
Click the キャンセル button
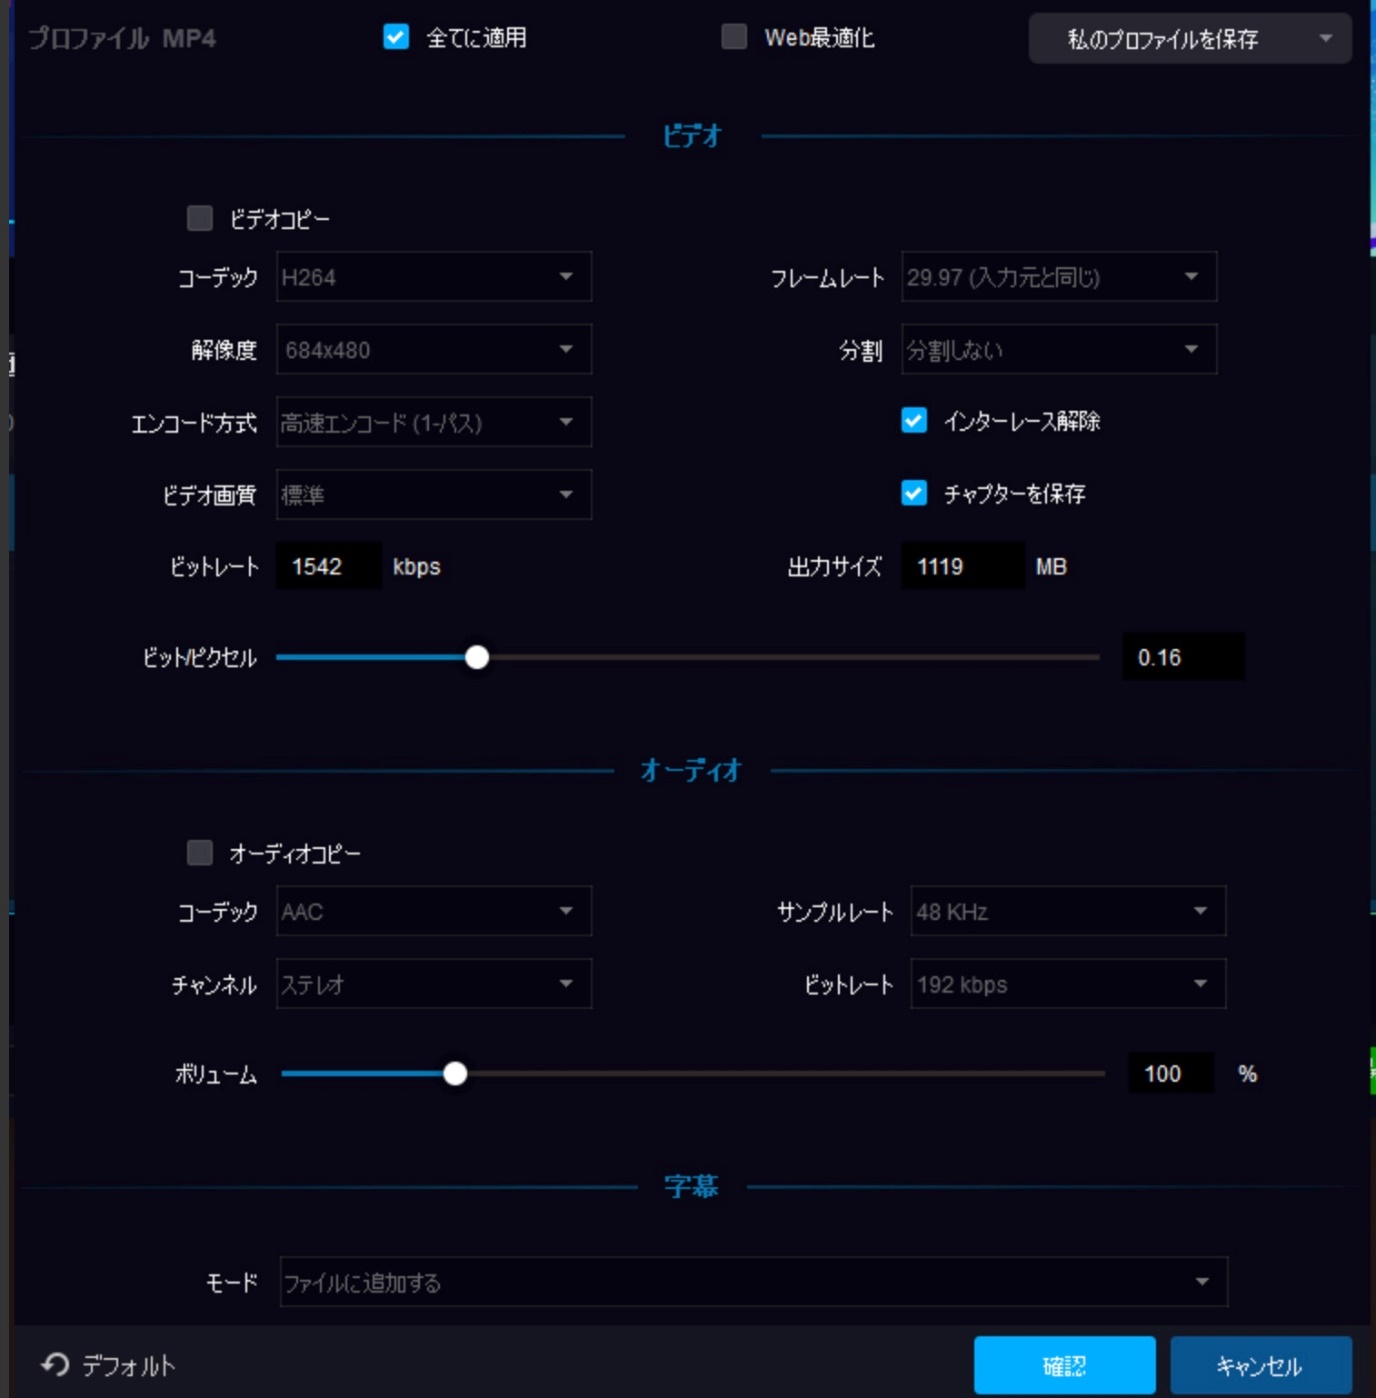coord(1261,1365)
